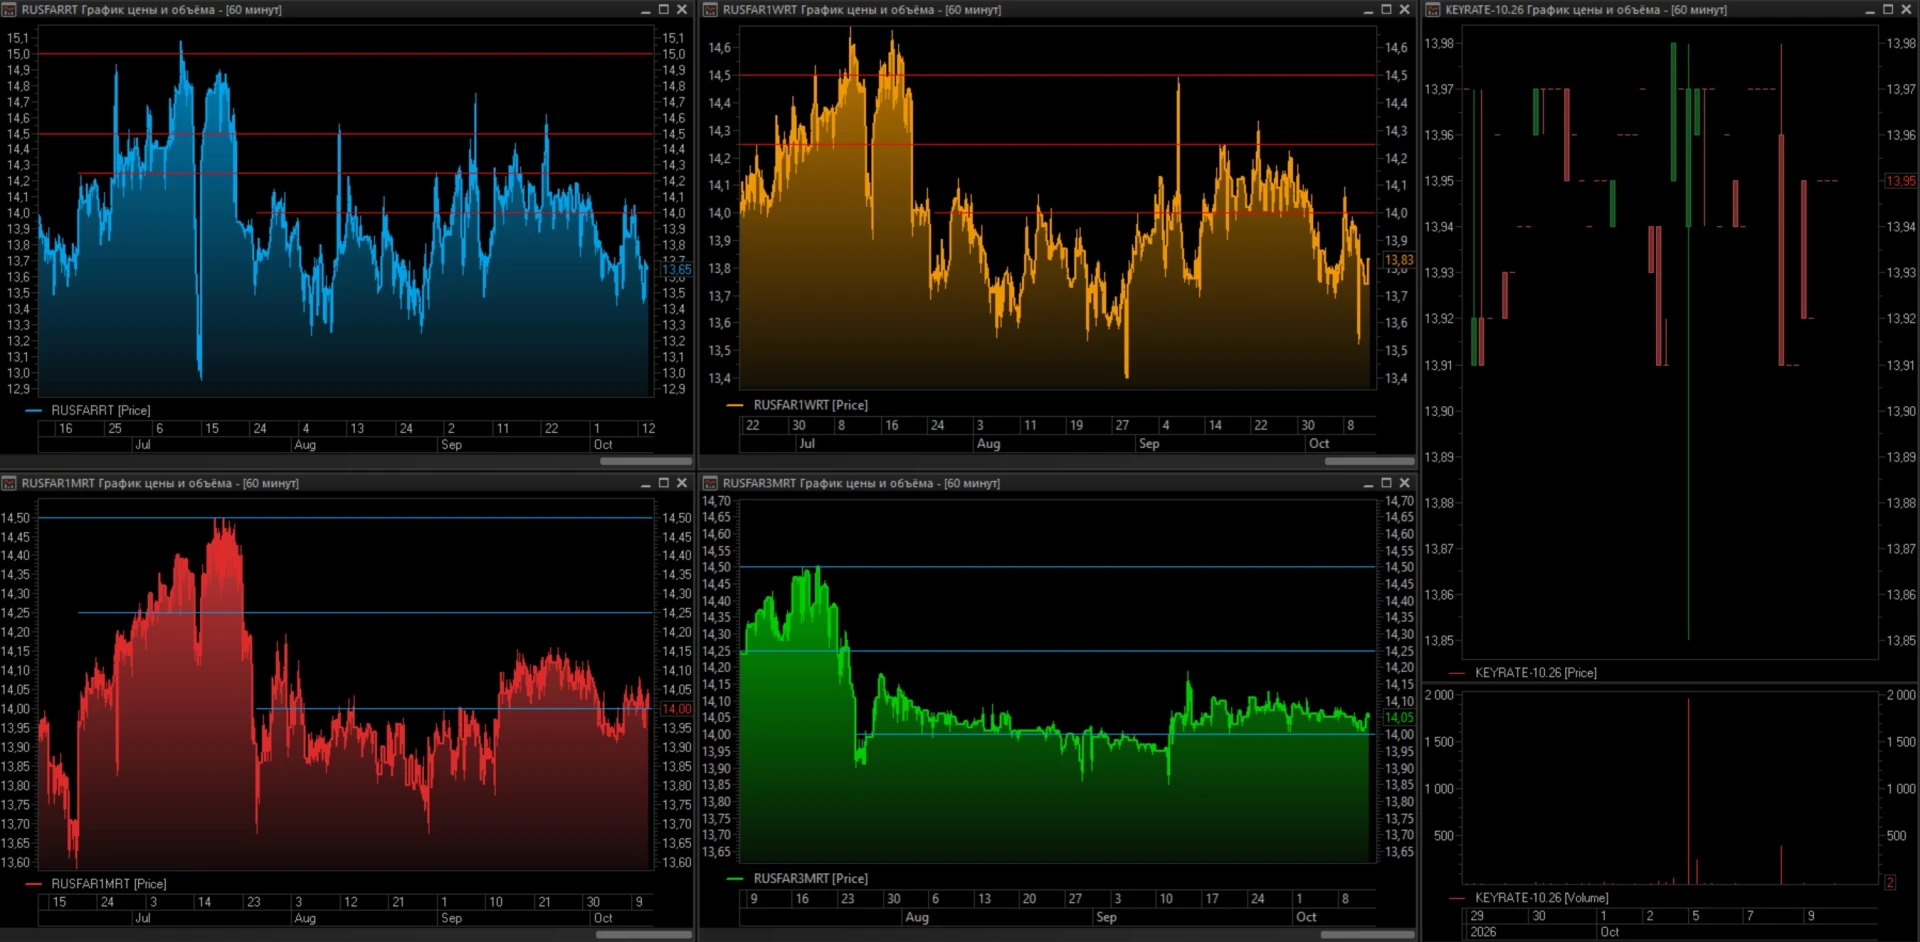Select the RUSFAR1MRT [Price] legend label
Screen dimensions: 1920x942
click(109, 884)
